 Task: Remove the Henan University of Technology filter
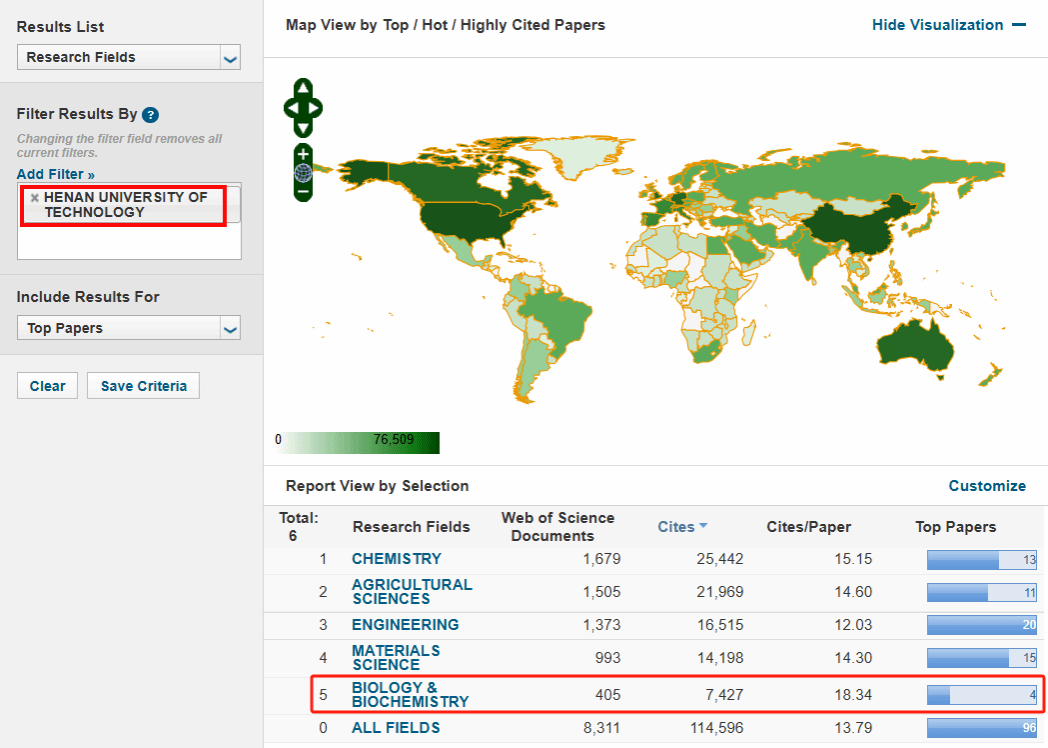[x=34, y=198]
